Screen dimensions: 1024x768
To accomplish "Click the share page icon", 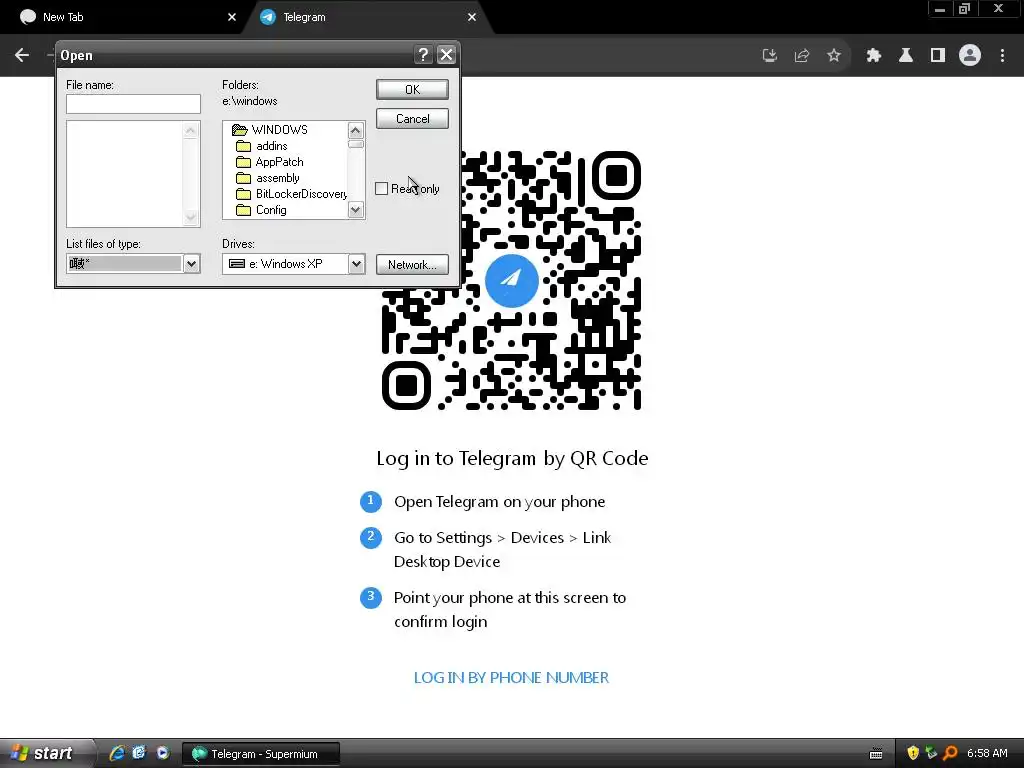I will coord(802,56).
